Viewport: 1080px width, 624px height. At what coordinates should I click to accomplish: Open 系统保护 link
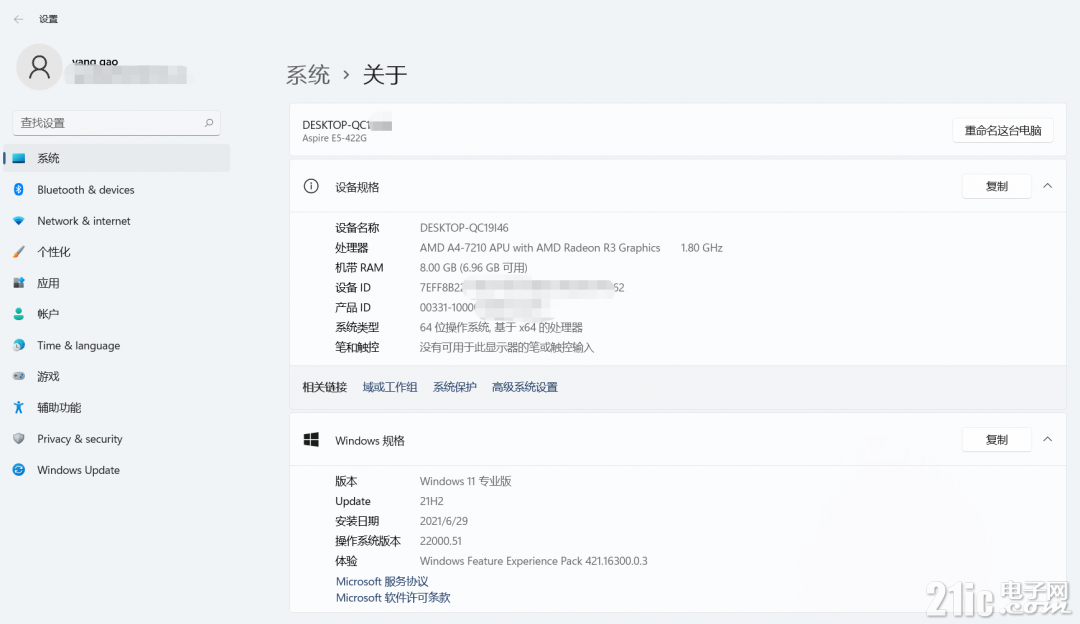[455, 387]
